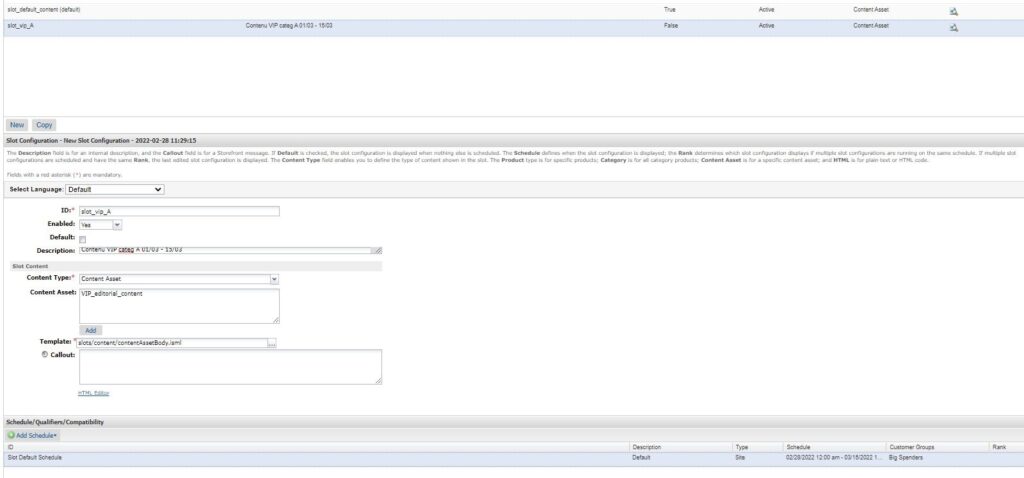Click the 'True' default cell
This screenshot has width=1024, height=478.
coord(670,10)
